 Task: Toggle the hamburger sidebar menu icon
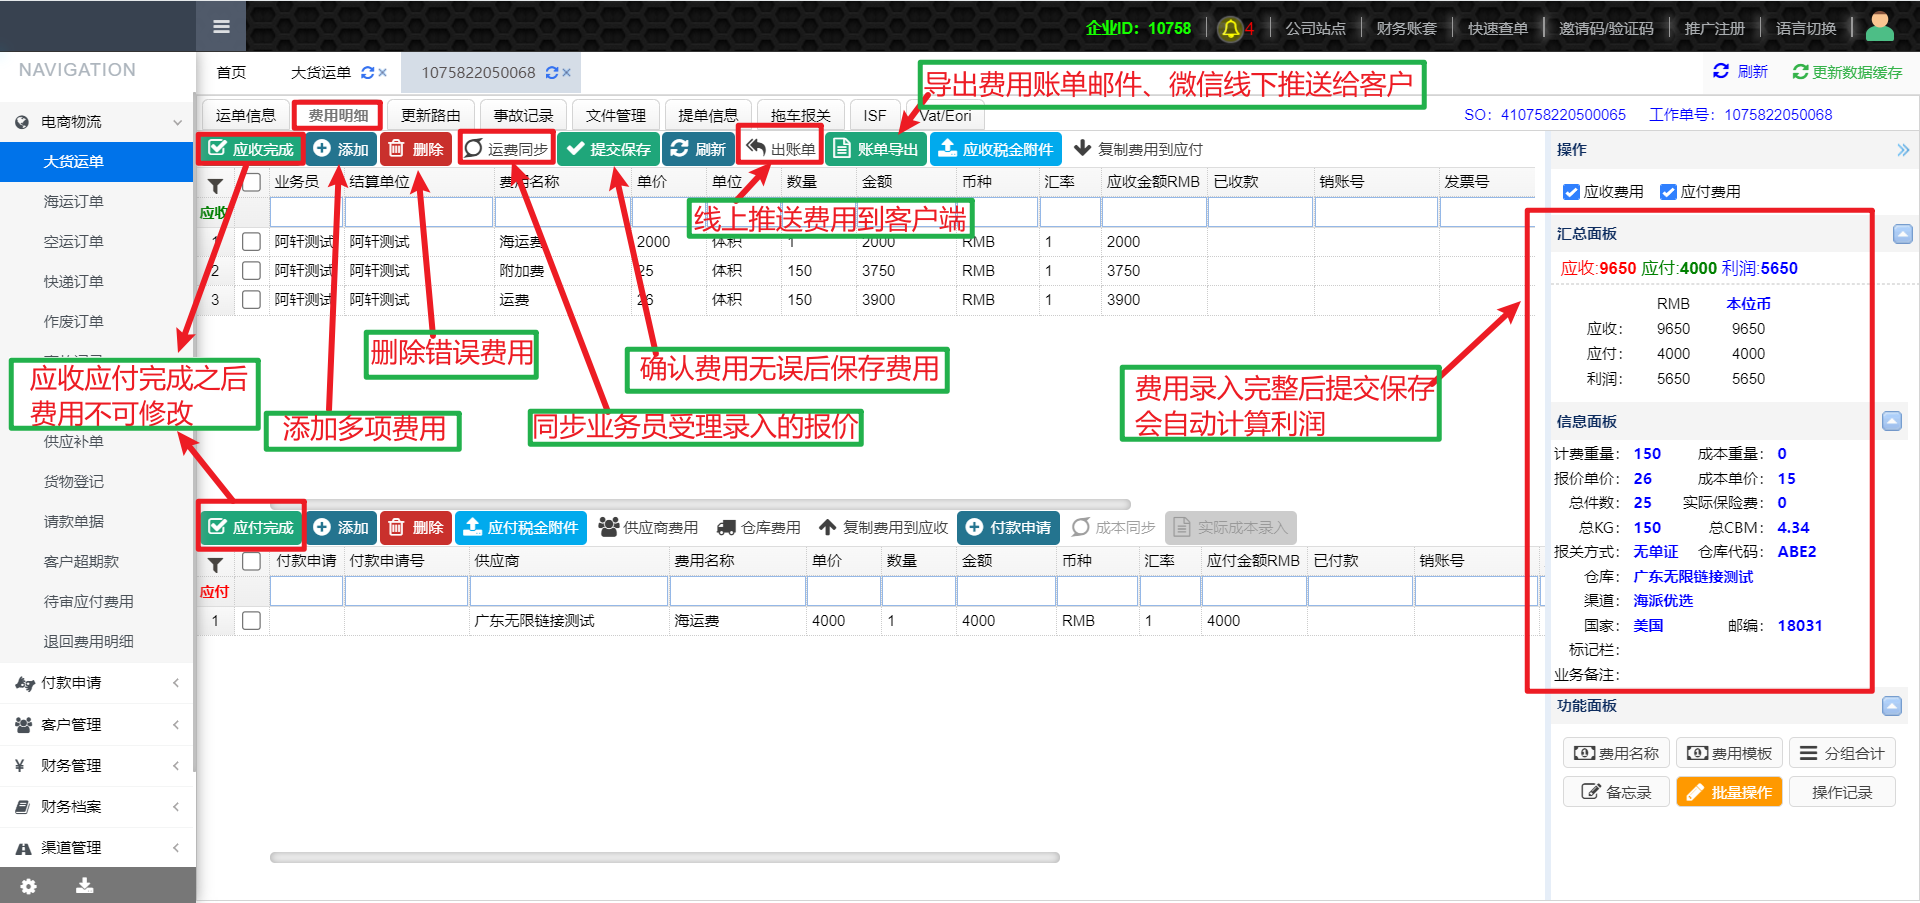coord(221,27)
